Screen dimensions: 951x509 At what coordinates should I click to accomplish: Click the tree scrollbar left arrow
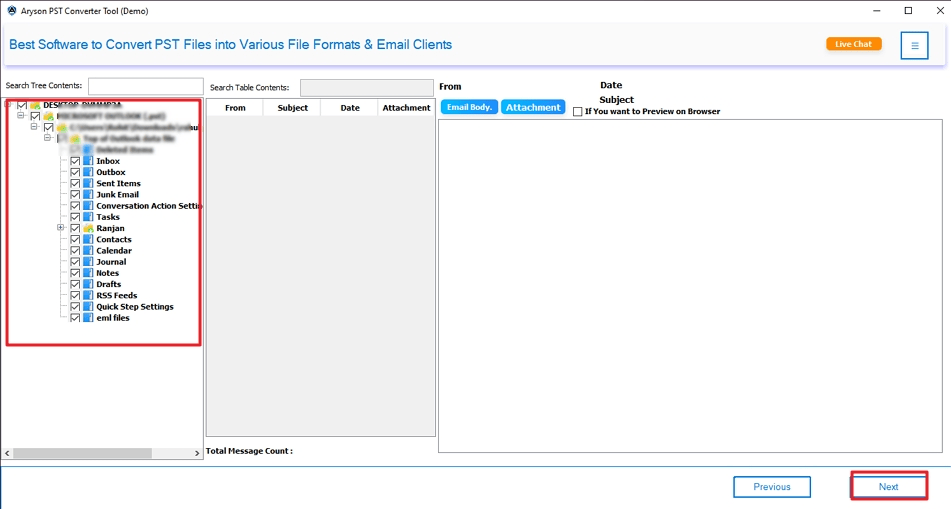[7, 453]
